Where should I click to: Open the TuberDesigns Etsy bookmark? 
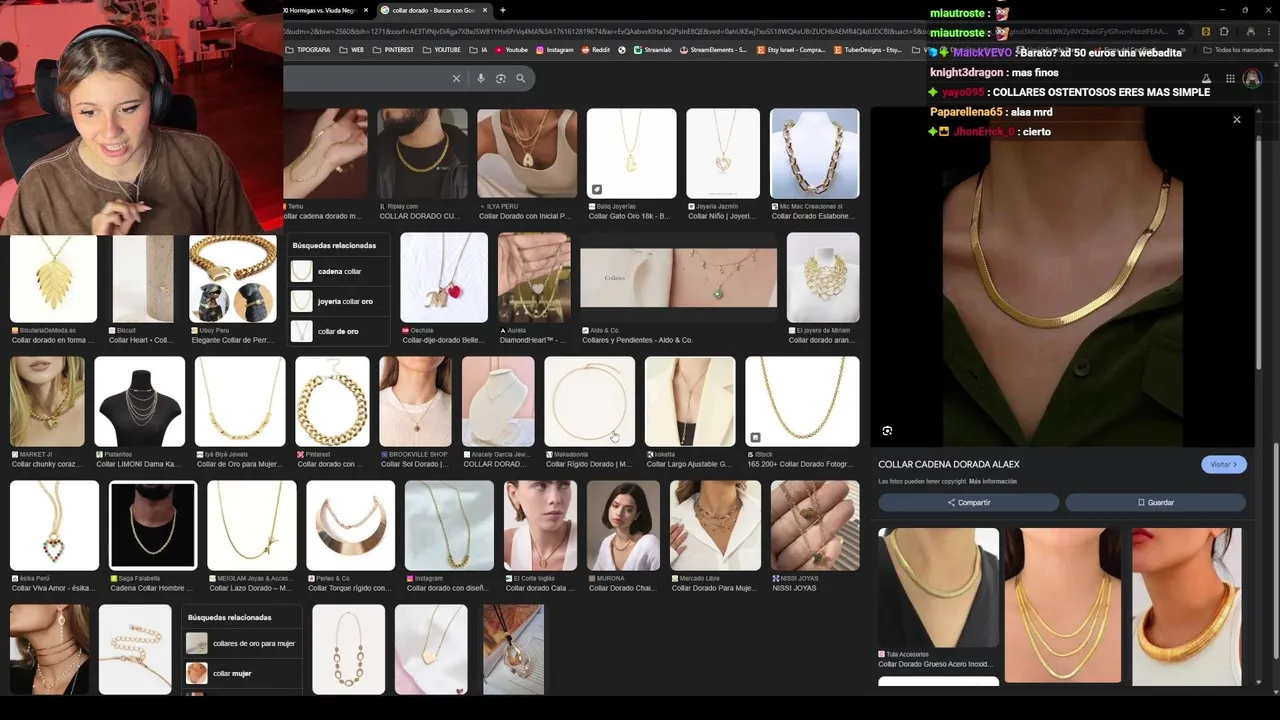click(x=868, y=50)
